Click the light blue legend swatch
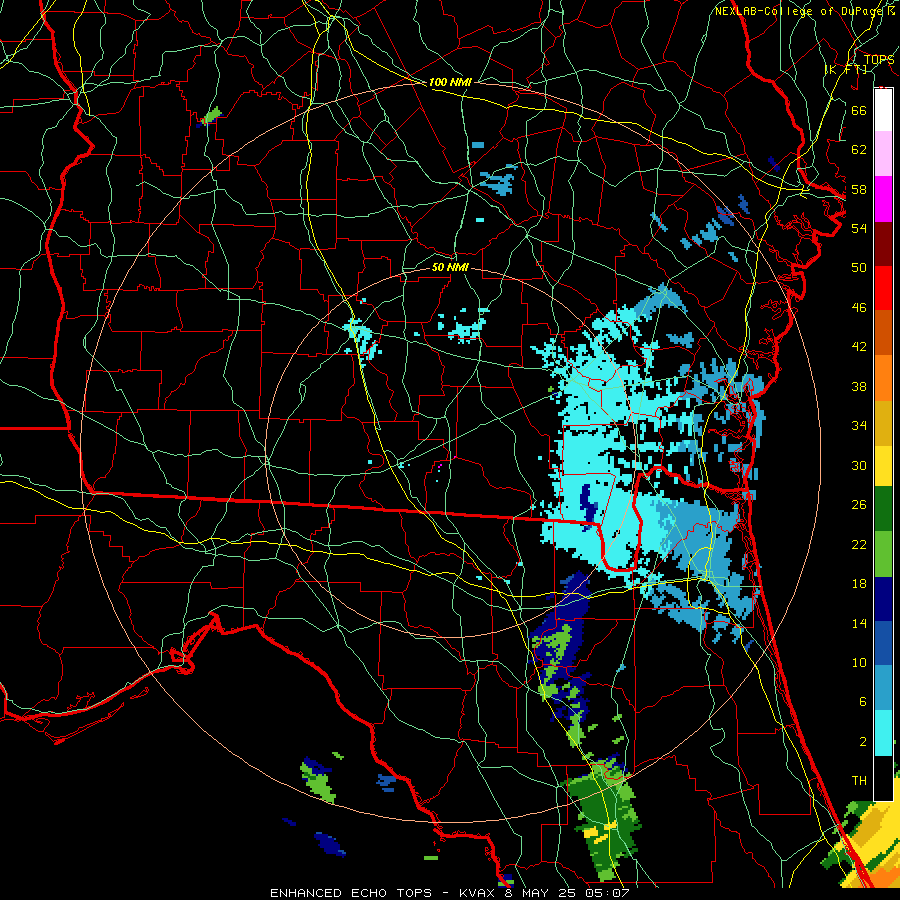Screen dimensions: 900x900 click(x=883, y=688)
